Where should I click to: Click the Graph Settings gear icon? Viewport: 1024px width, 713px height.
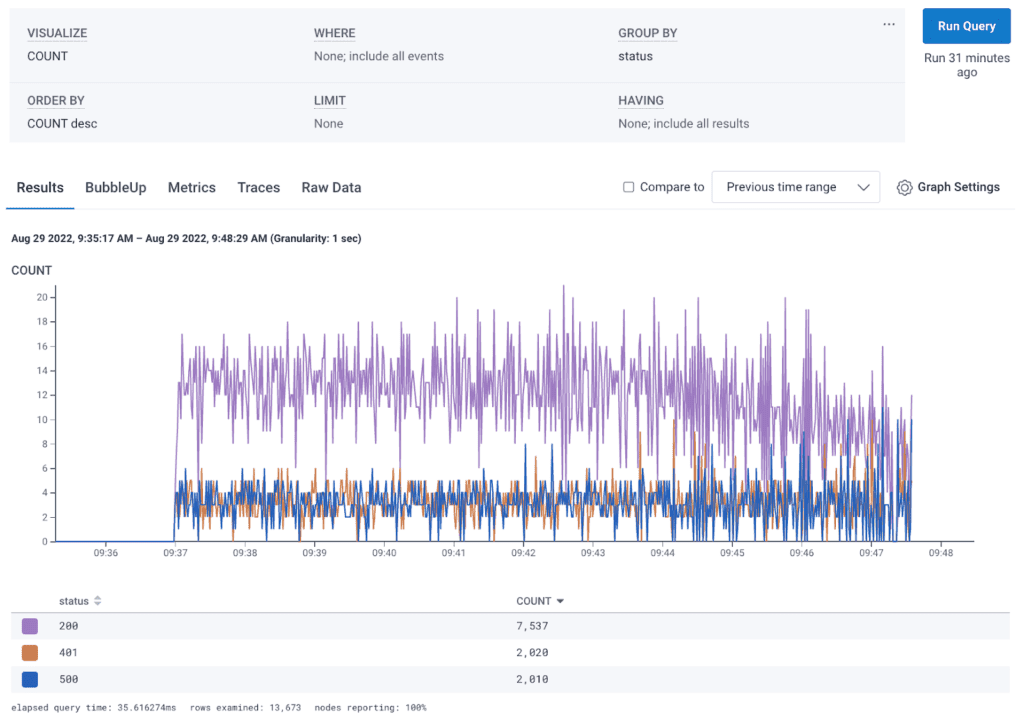click(x=904, y=187)
